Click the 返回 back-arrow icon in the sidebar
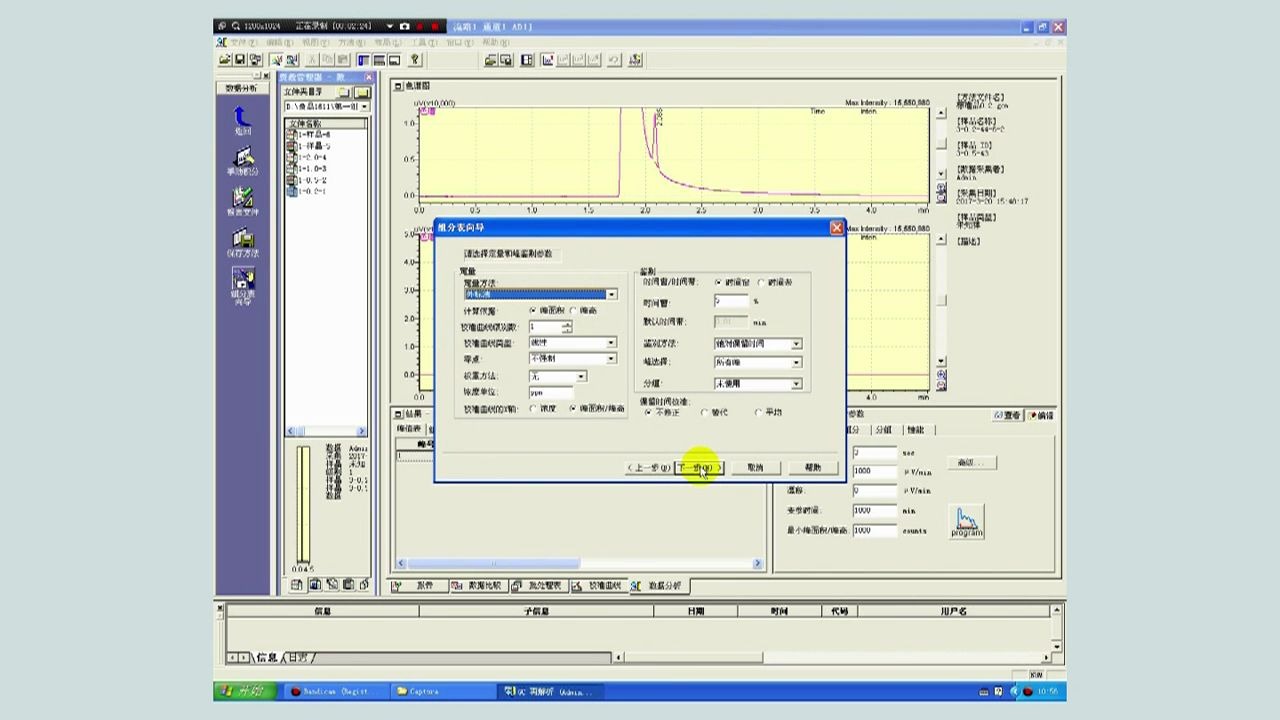The width and height of the screenshot is (1280, 720). (x=242, y=118)
